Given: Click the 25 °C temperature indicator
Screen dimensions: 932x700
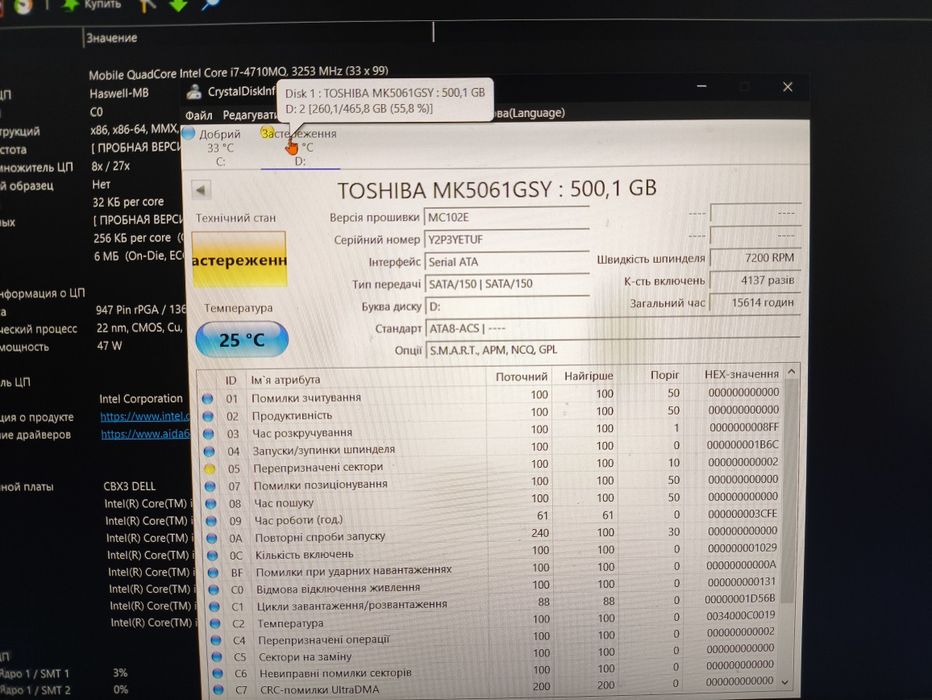Looking at the screenshot, I should [x=241, y=339].
